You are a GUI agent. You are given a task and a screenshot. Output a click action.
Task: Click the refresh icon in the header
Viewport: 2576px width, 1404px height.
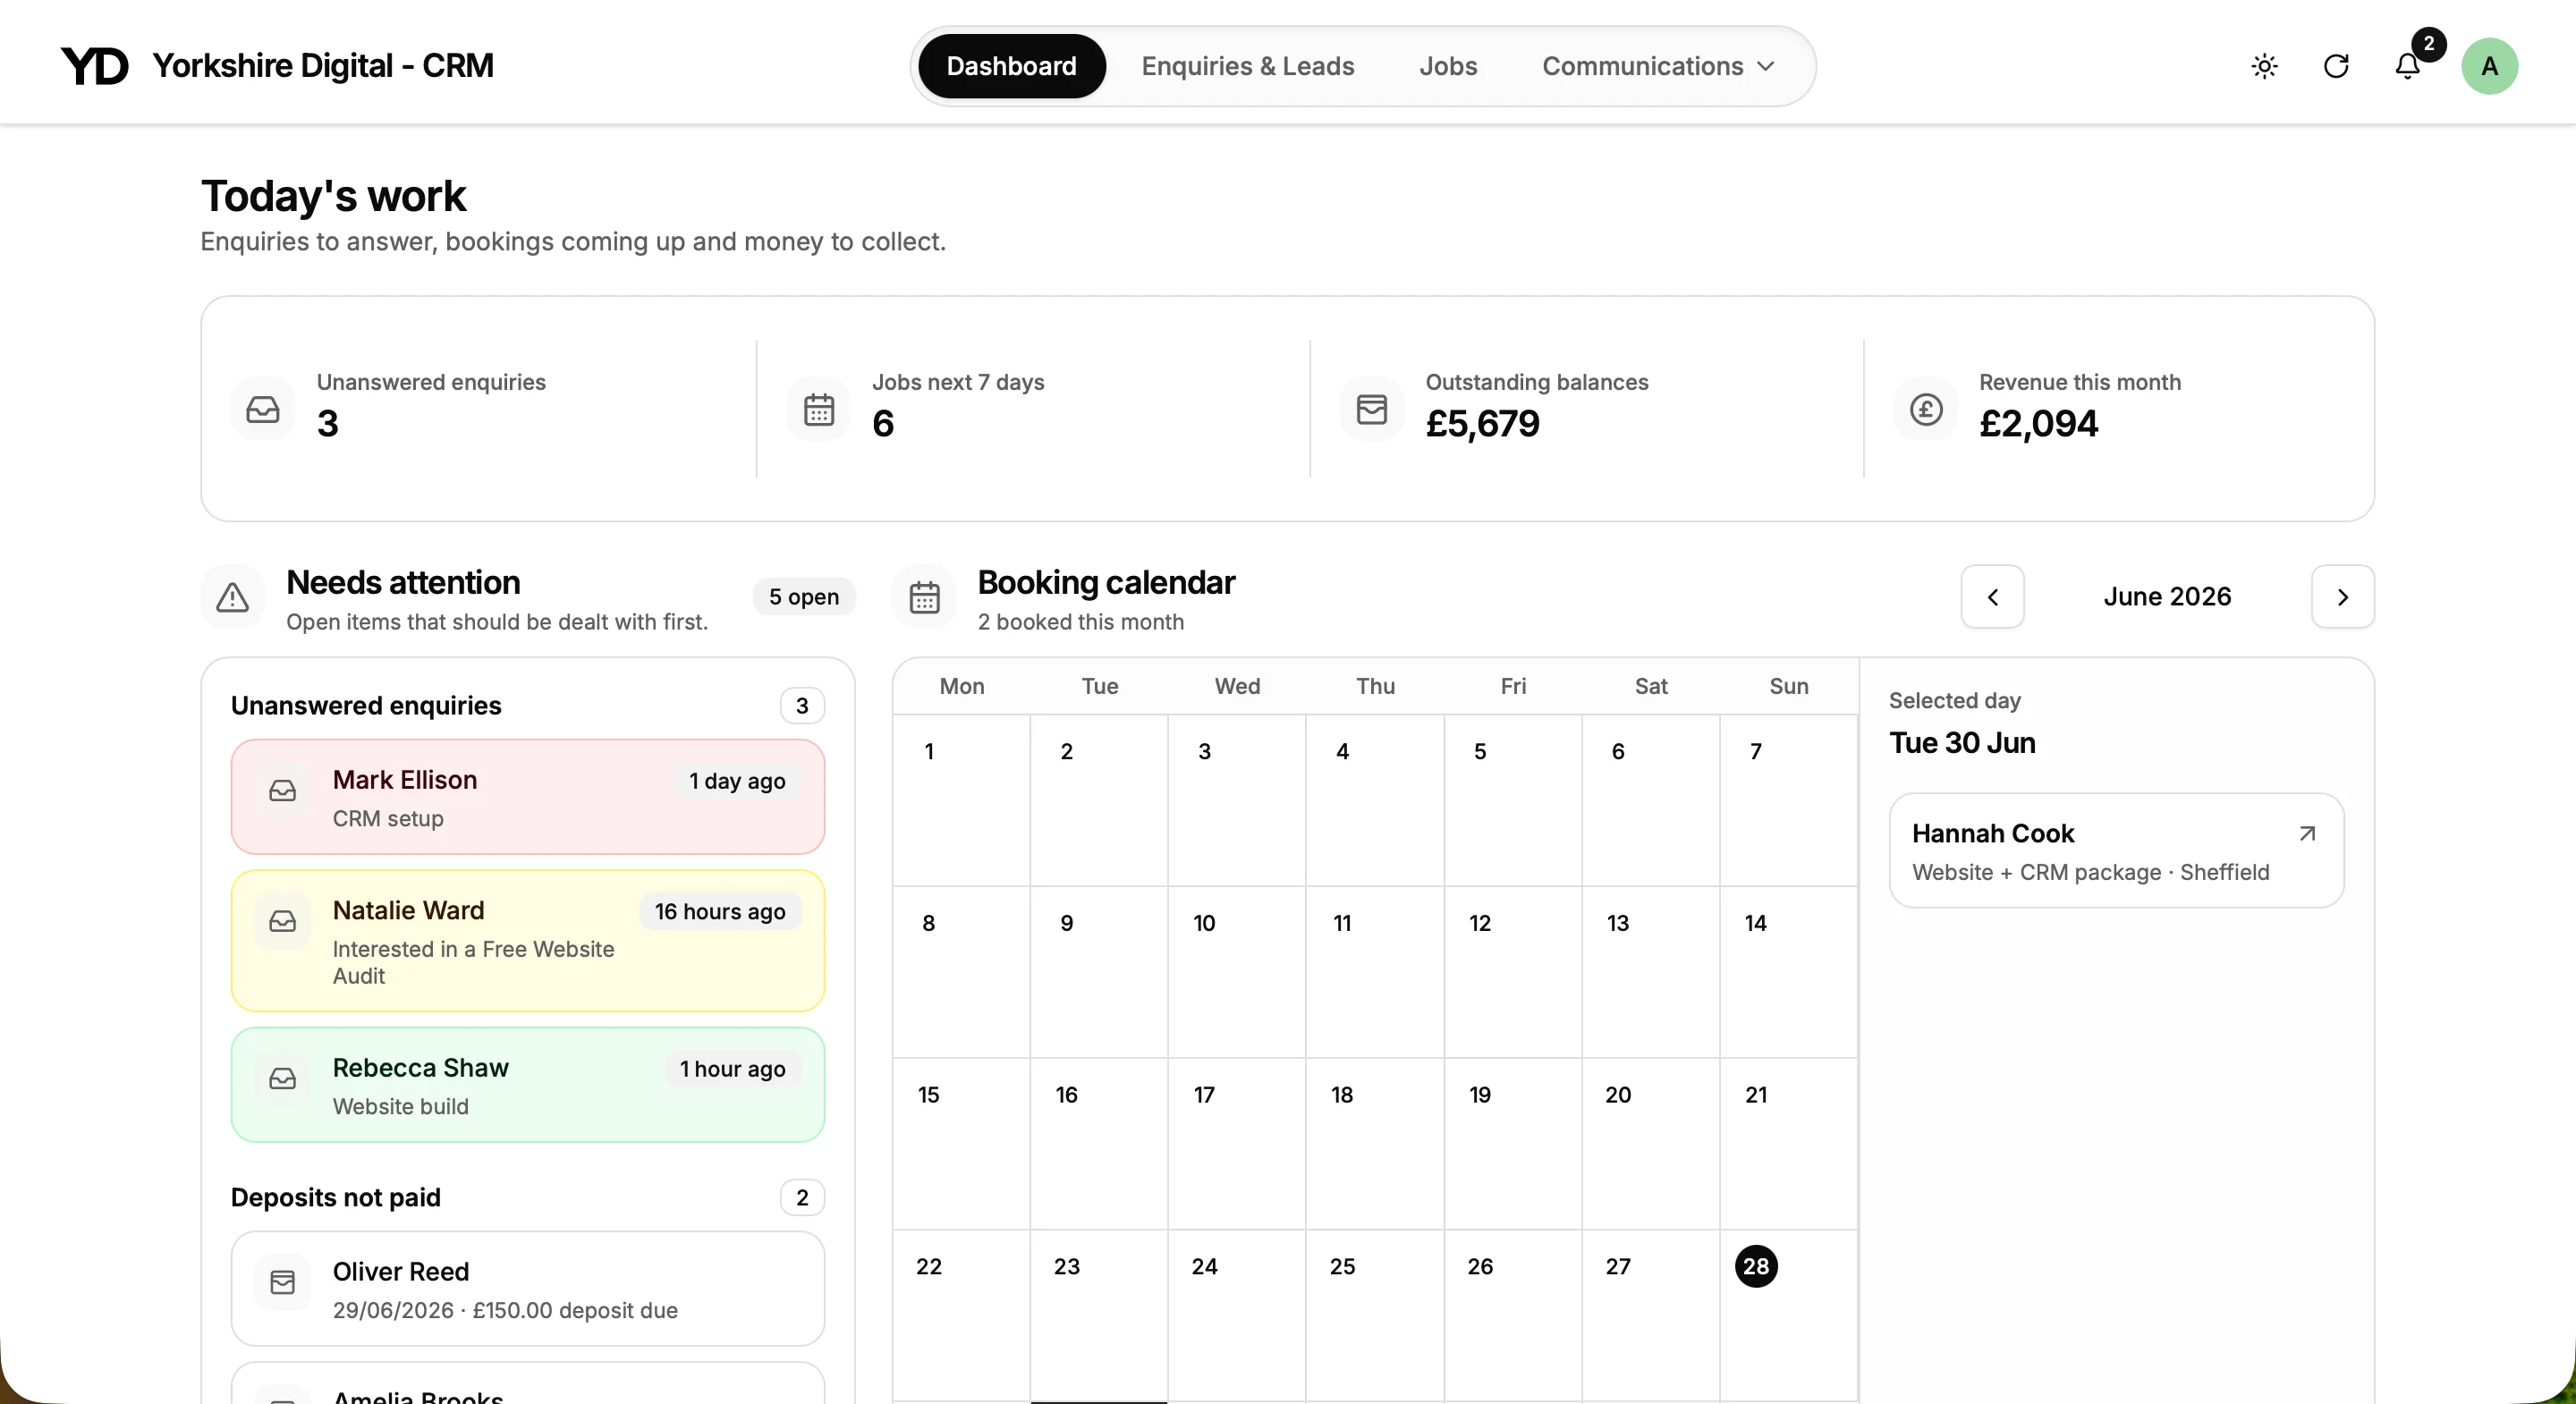2336,66
